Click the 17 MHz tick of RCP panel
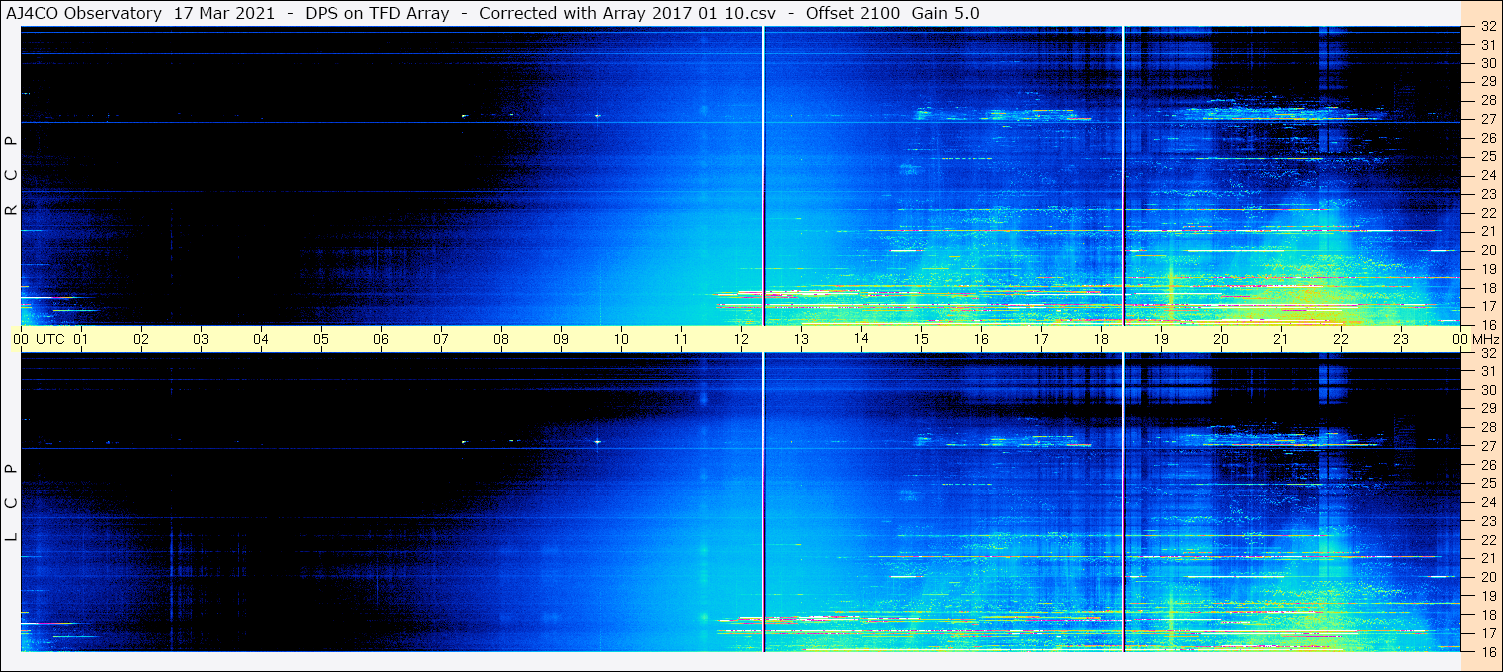The width and height of the screenshot is (1503, 672). click(x=1487, y=306)
